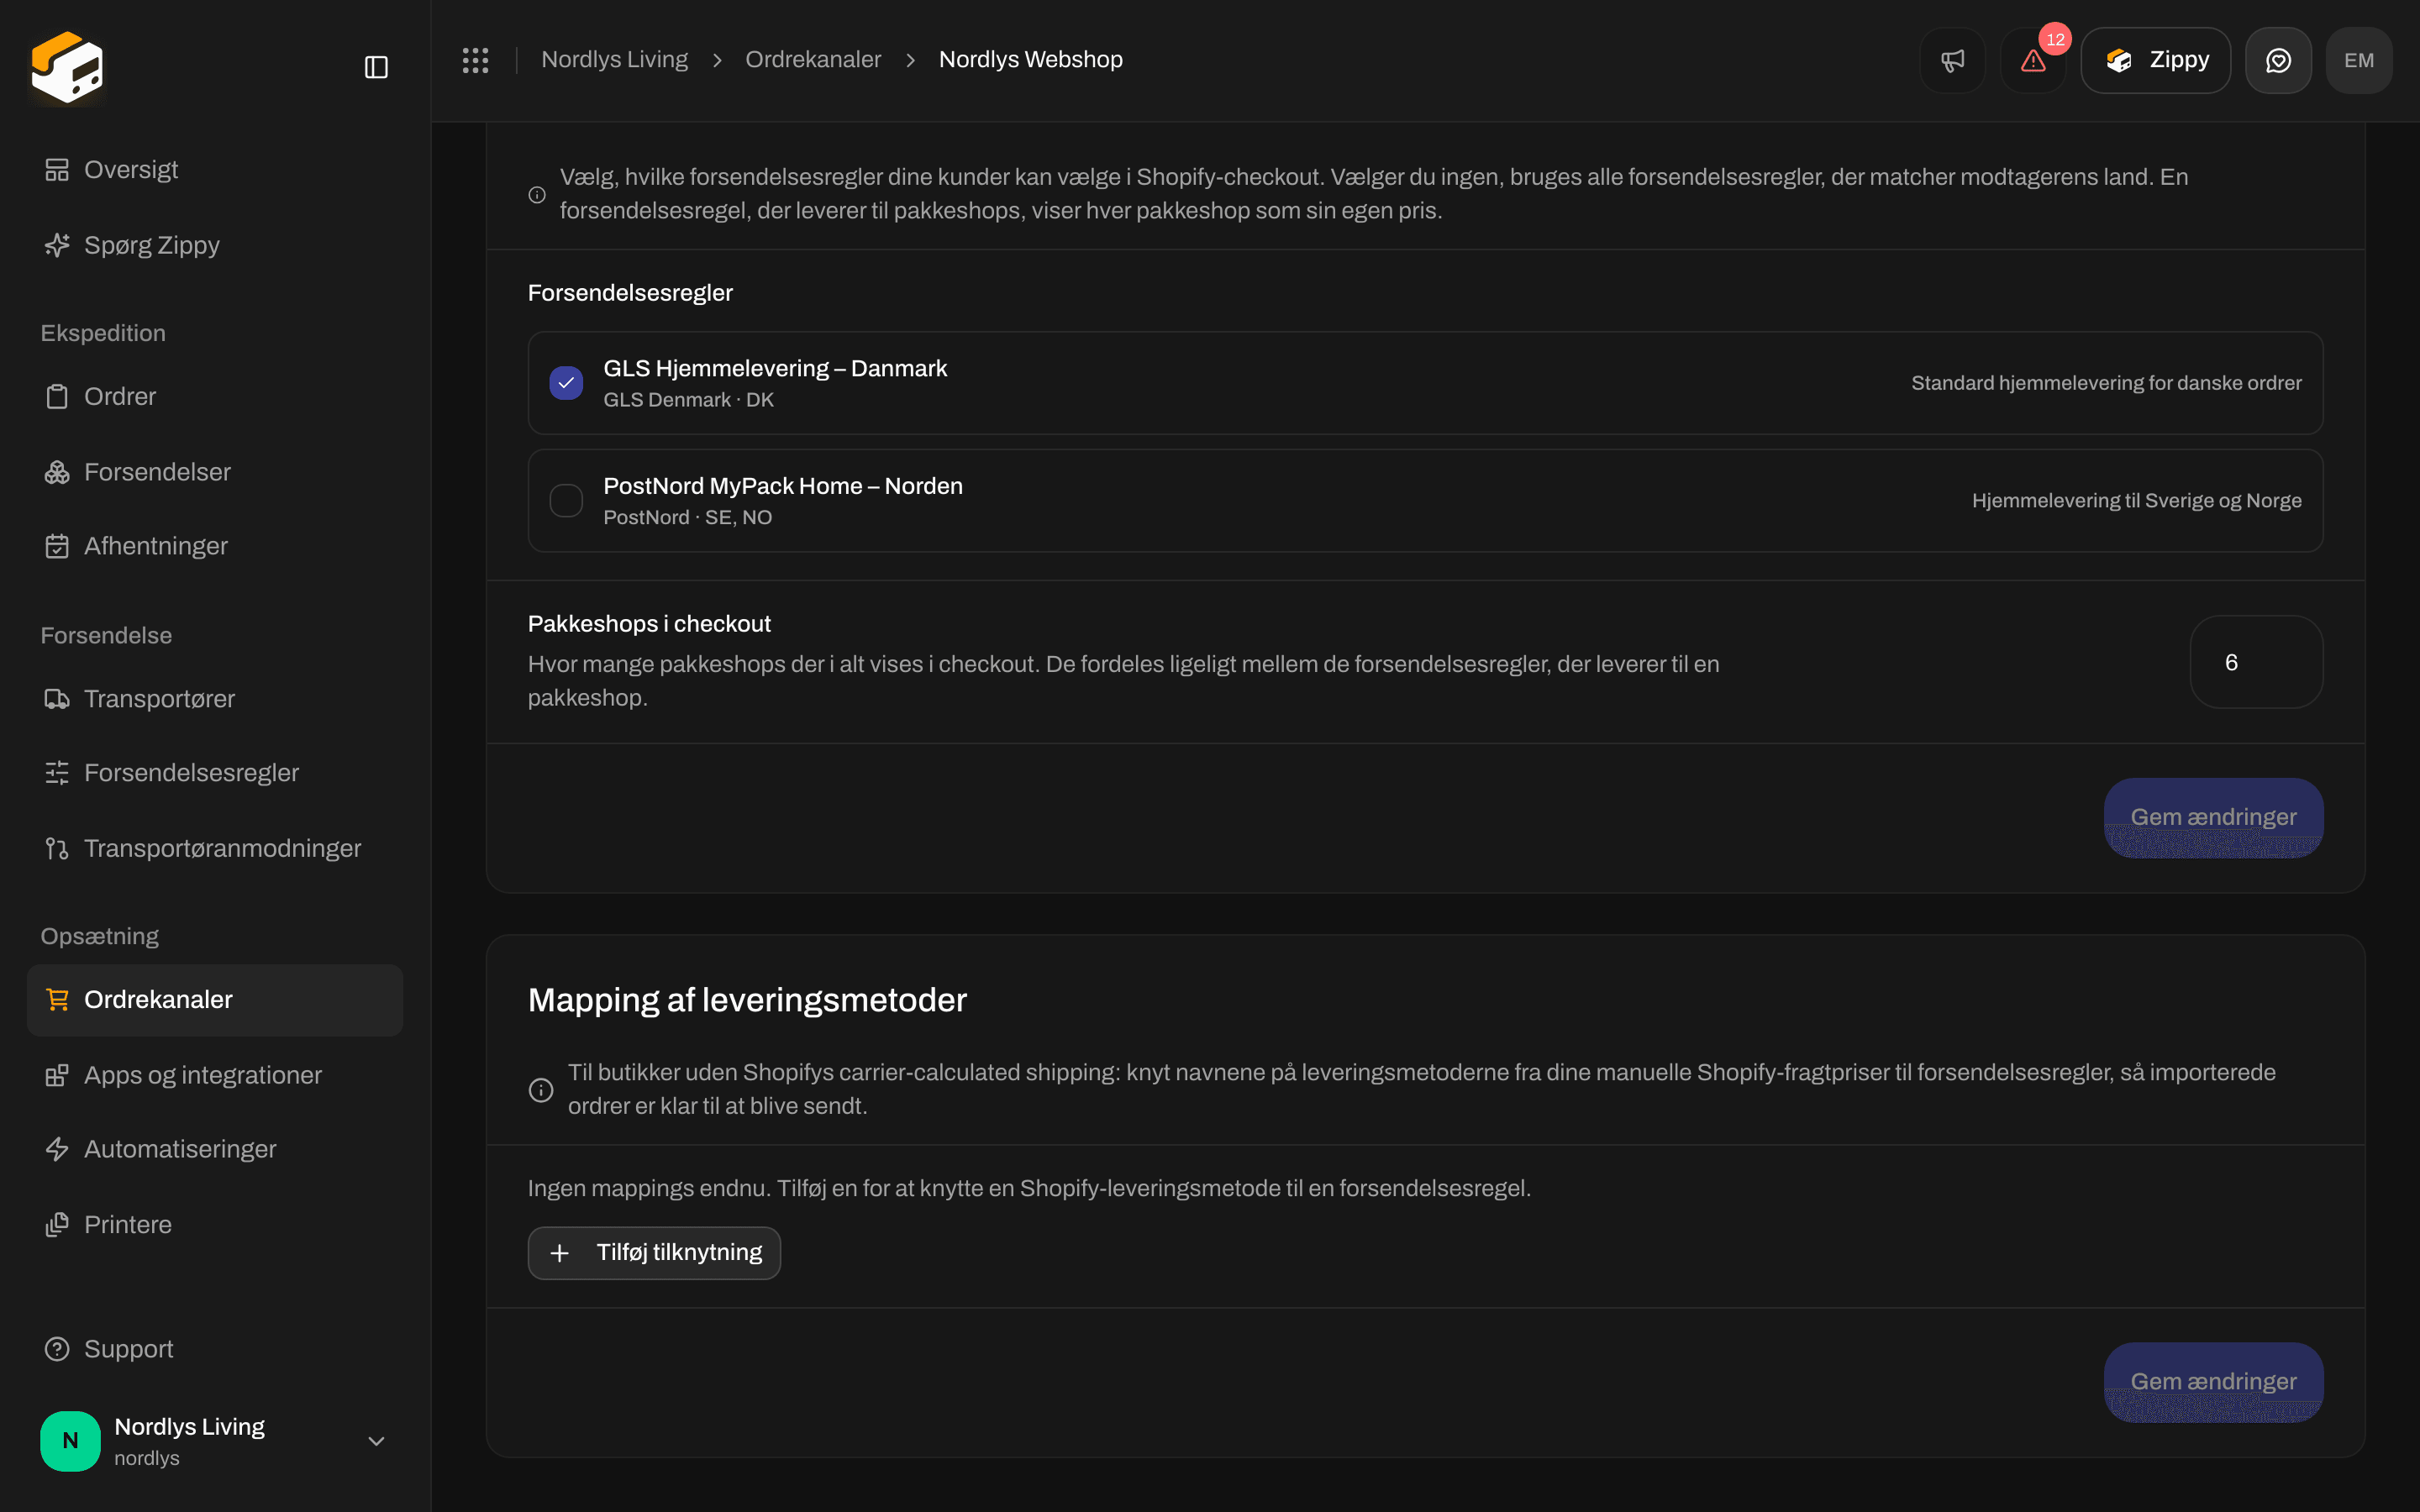Image resolution: width=2420 pixels, height=1512 pixels.
Task: Click the Forsendelser boxes icon
Action: tap(57, 472)
